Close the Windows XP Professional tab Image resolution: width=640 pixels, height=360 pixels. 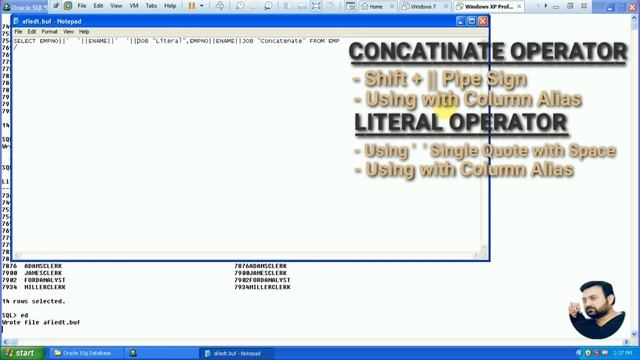pos(519,7)
